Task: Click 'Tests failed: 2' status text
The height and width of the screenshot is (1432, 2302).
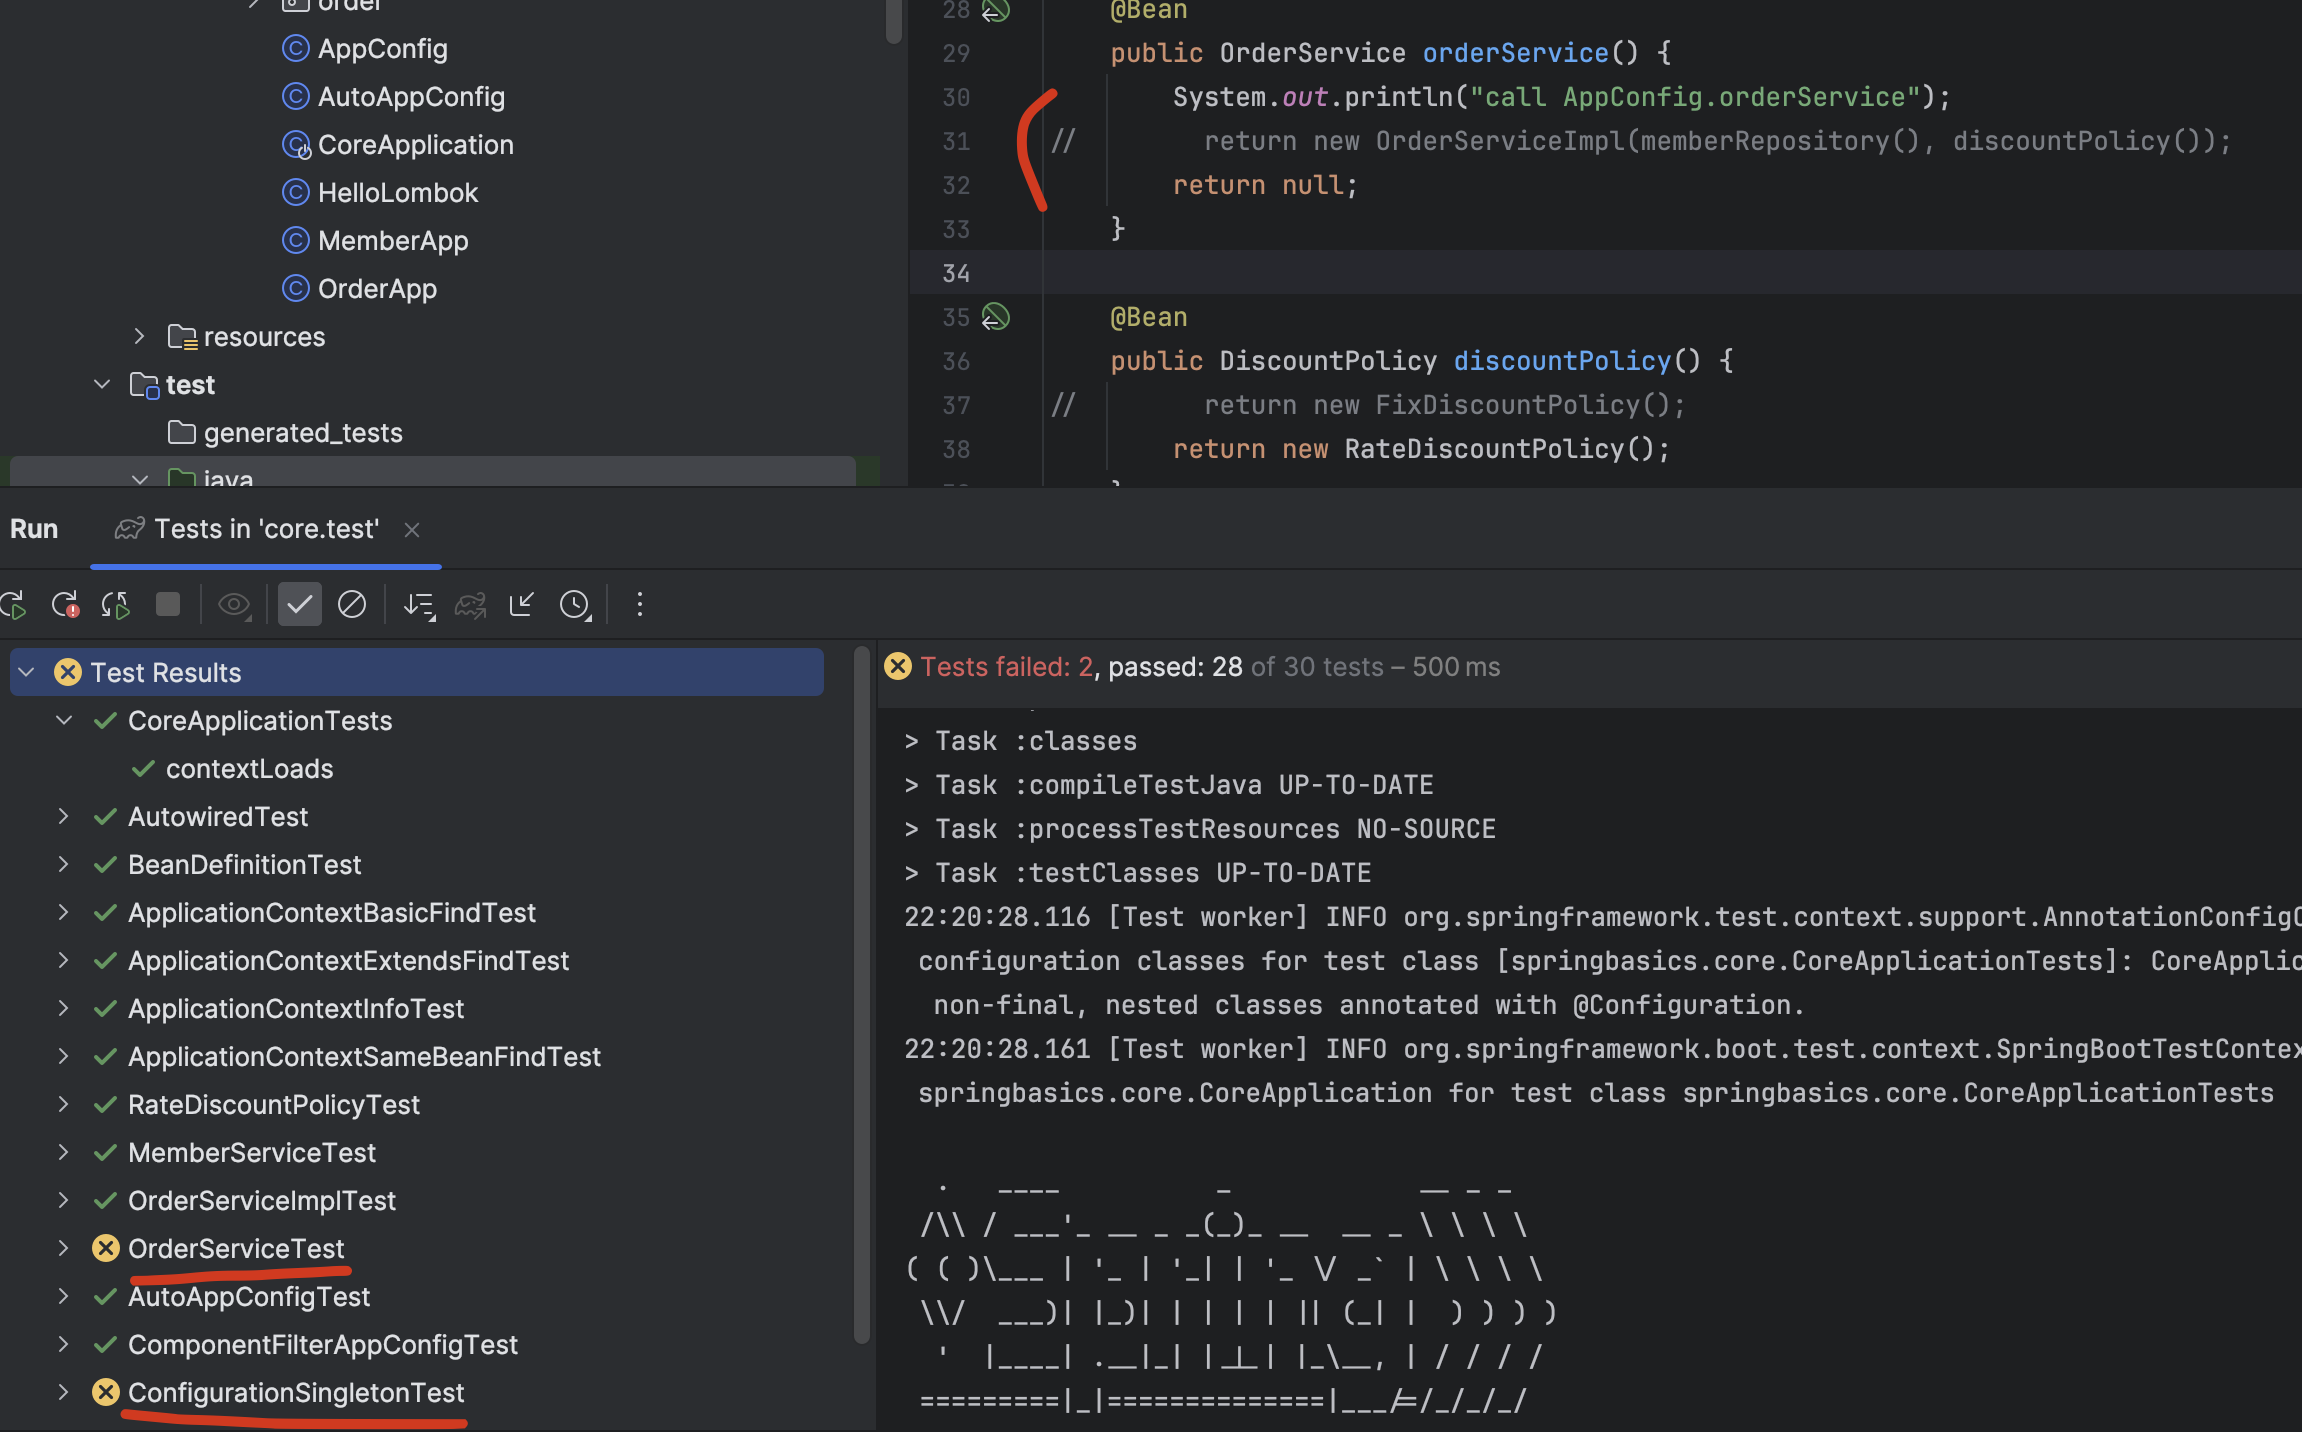Action: (1007, 667)
